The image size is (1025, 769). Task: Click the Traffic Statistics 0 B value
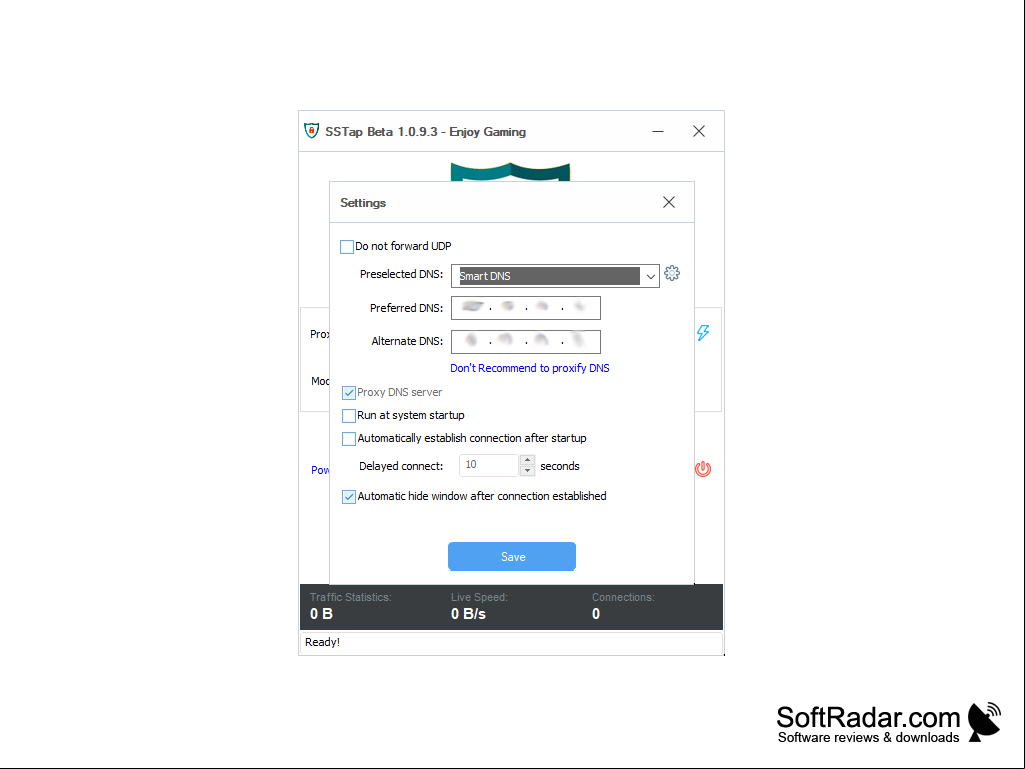[x=321, y=614]
